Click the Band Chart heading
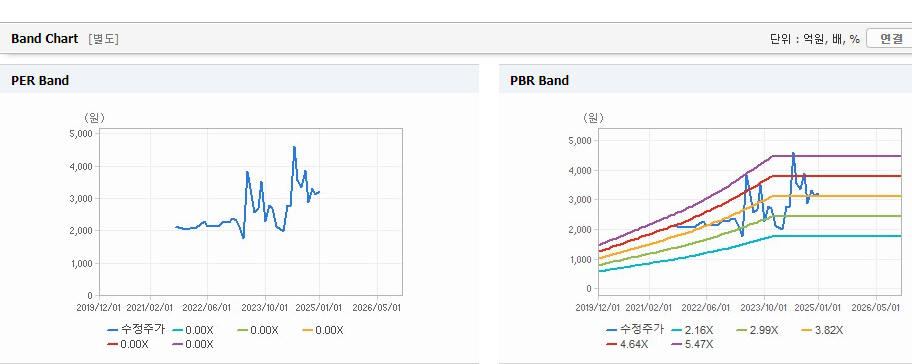The width and height of the screenshot is (912, 364). tap(44, 39)
